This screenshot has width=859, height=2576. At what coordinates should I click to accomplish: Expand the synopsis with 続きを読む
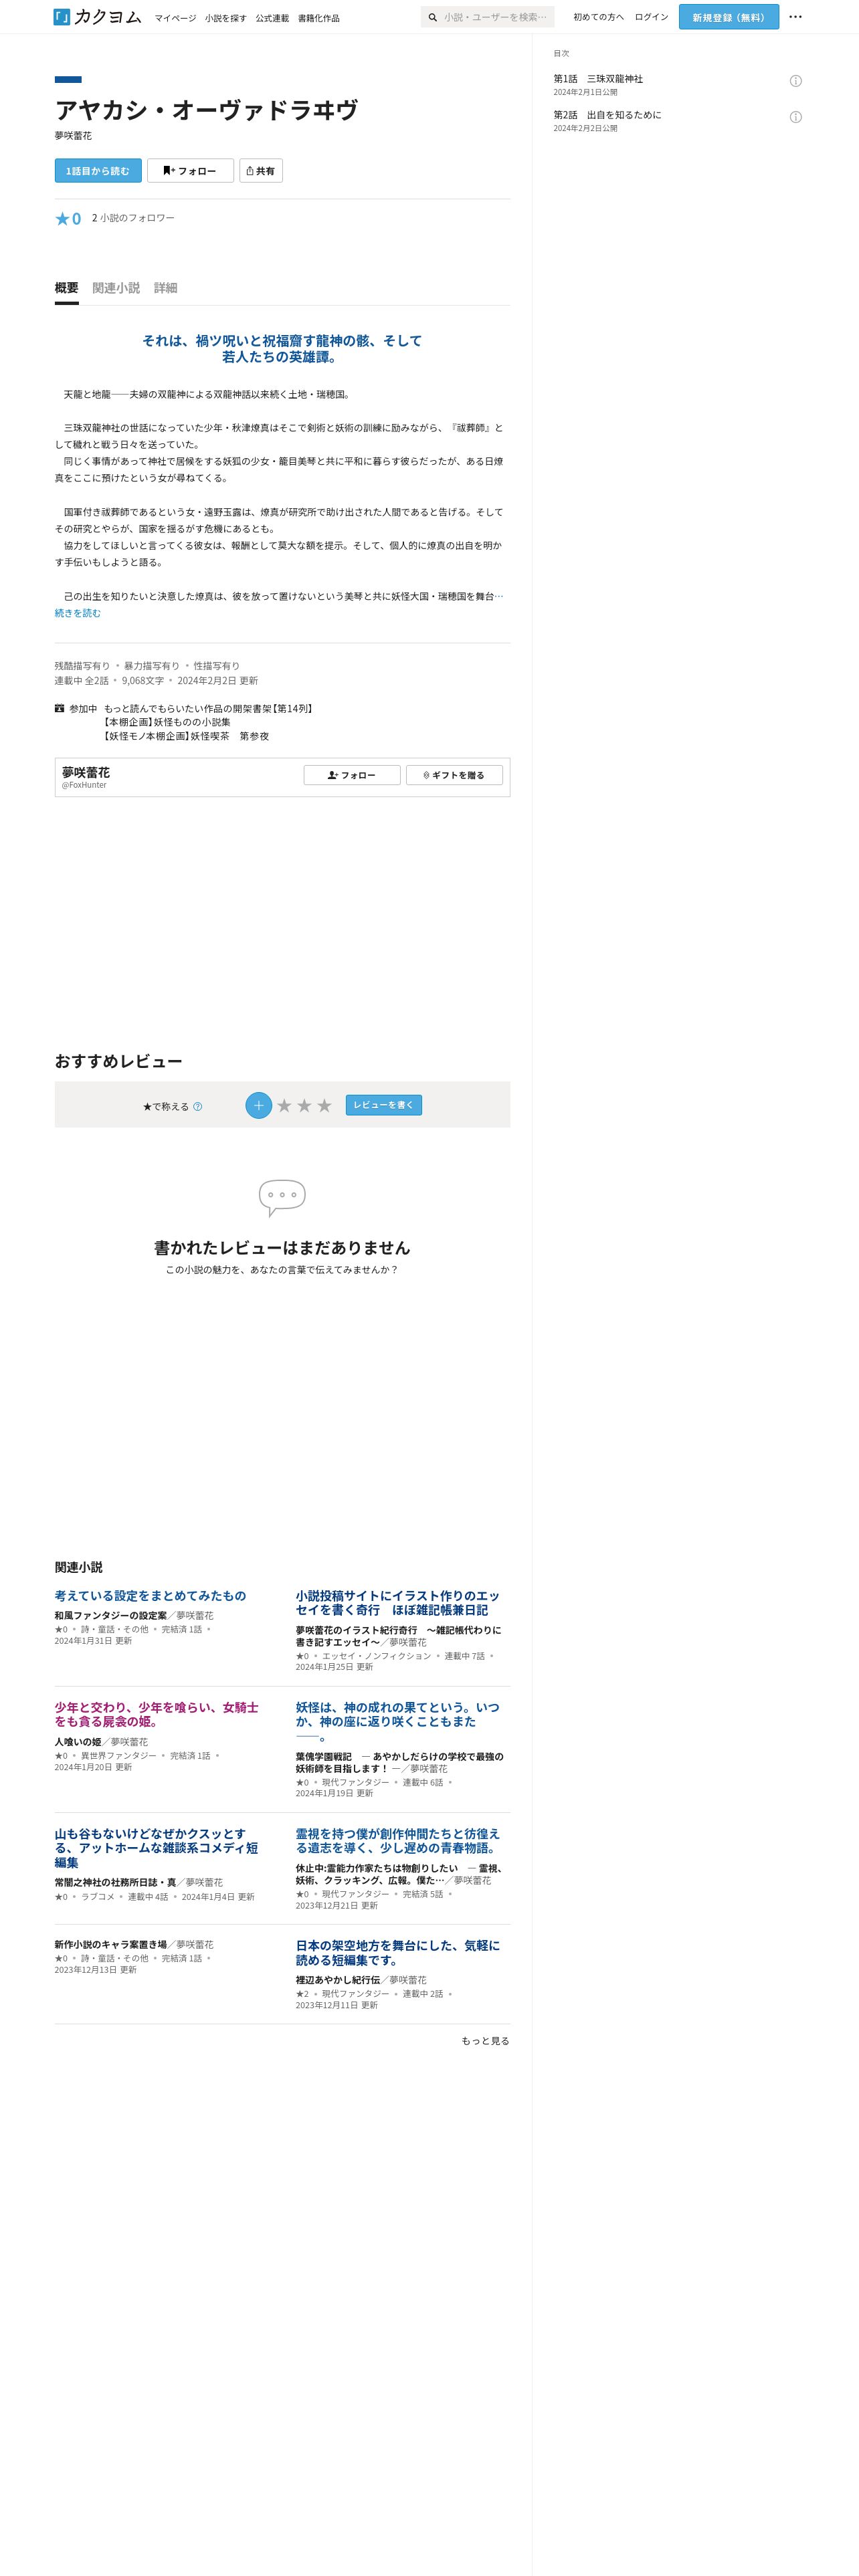[78, 613]
